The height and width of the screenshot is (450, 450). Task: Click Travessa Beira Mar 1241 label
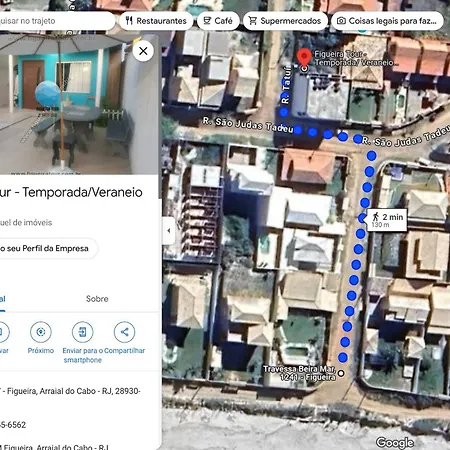tap(300, 373)
